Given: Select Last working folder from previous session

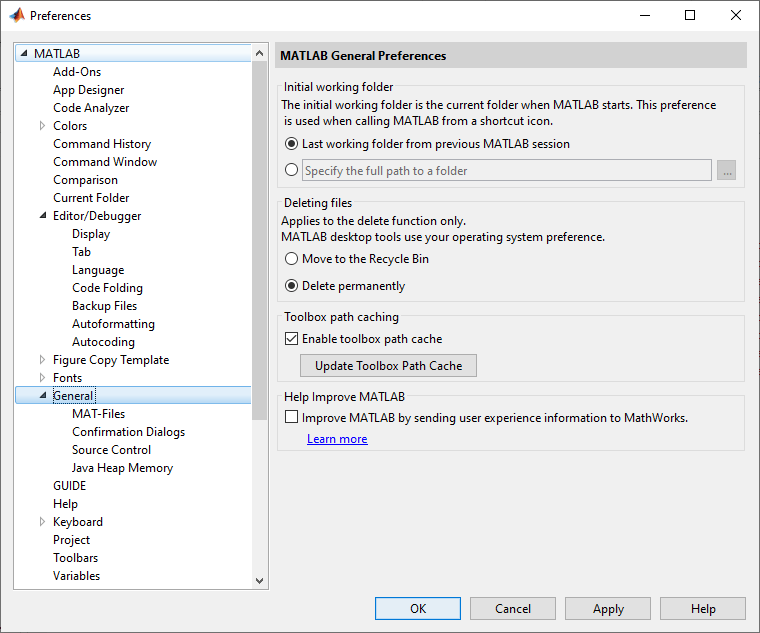Looking at the screenshot, I should click(x=291, y=144).
